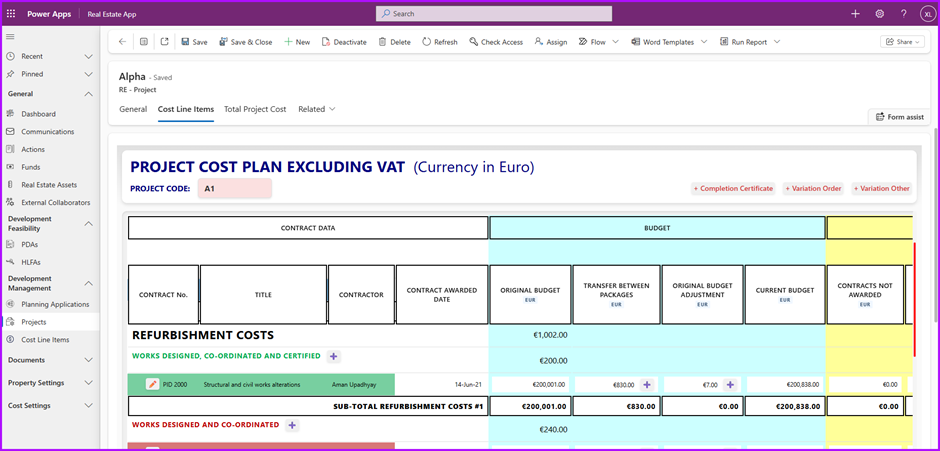Click the Project Code field A1
940x451 pixels.
(x=235, y=188)
